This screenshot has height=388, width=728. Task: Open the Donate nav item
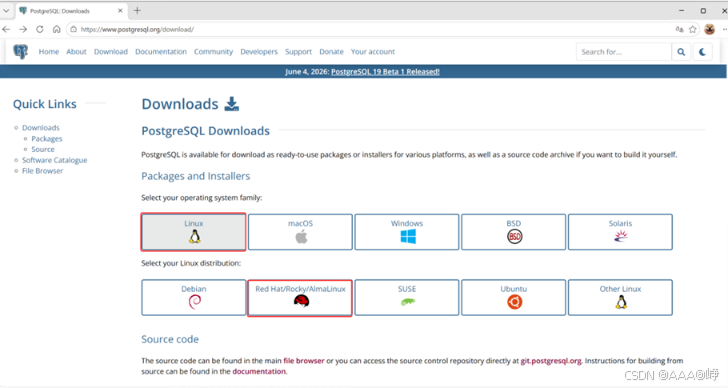pos(331,52)
